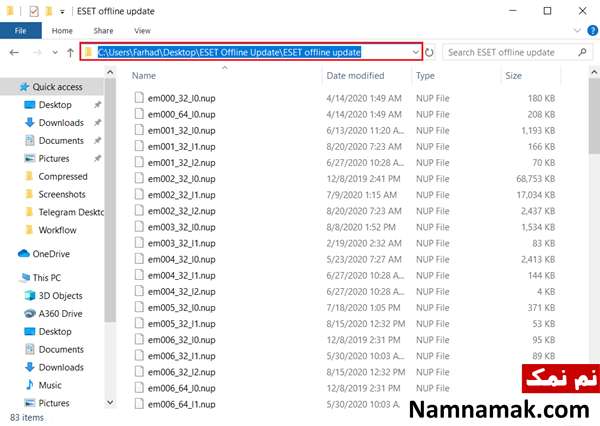Open the Share ribbon tab
Viewport: 600px width, 426px height.
pos(103,31)
